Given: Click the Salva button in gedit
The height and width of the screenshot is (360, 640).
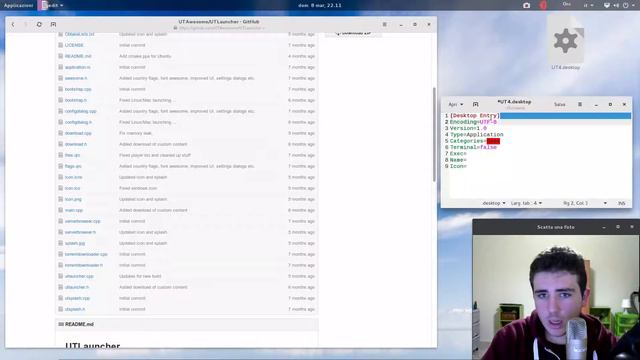Looking at the screenshot, I should coord(560,105).
